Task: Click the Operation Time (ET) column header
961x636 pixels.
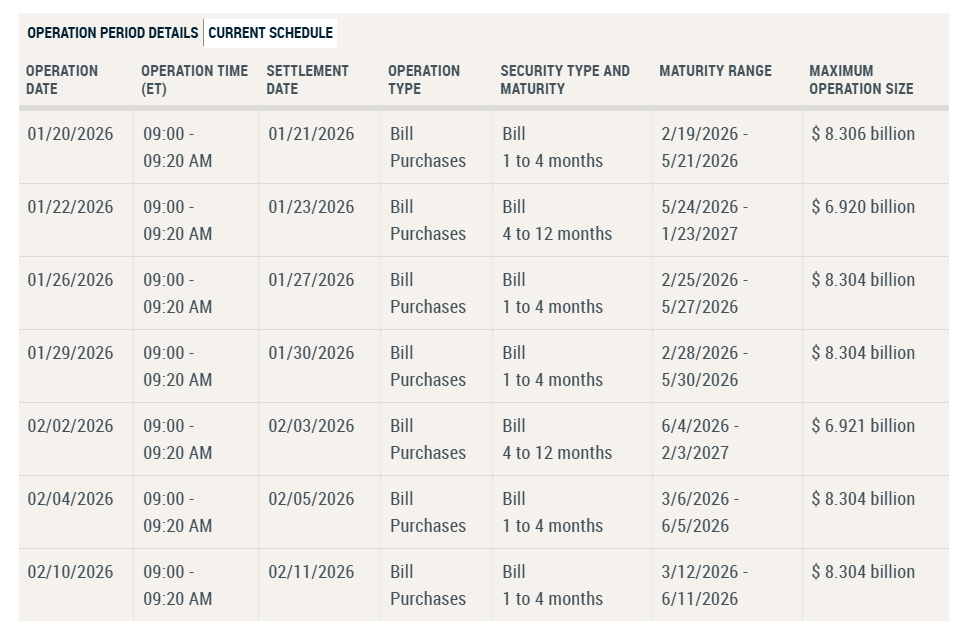Action: pos(194,80)
